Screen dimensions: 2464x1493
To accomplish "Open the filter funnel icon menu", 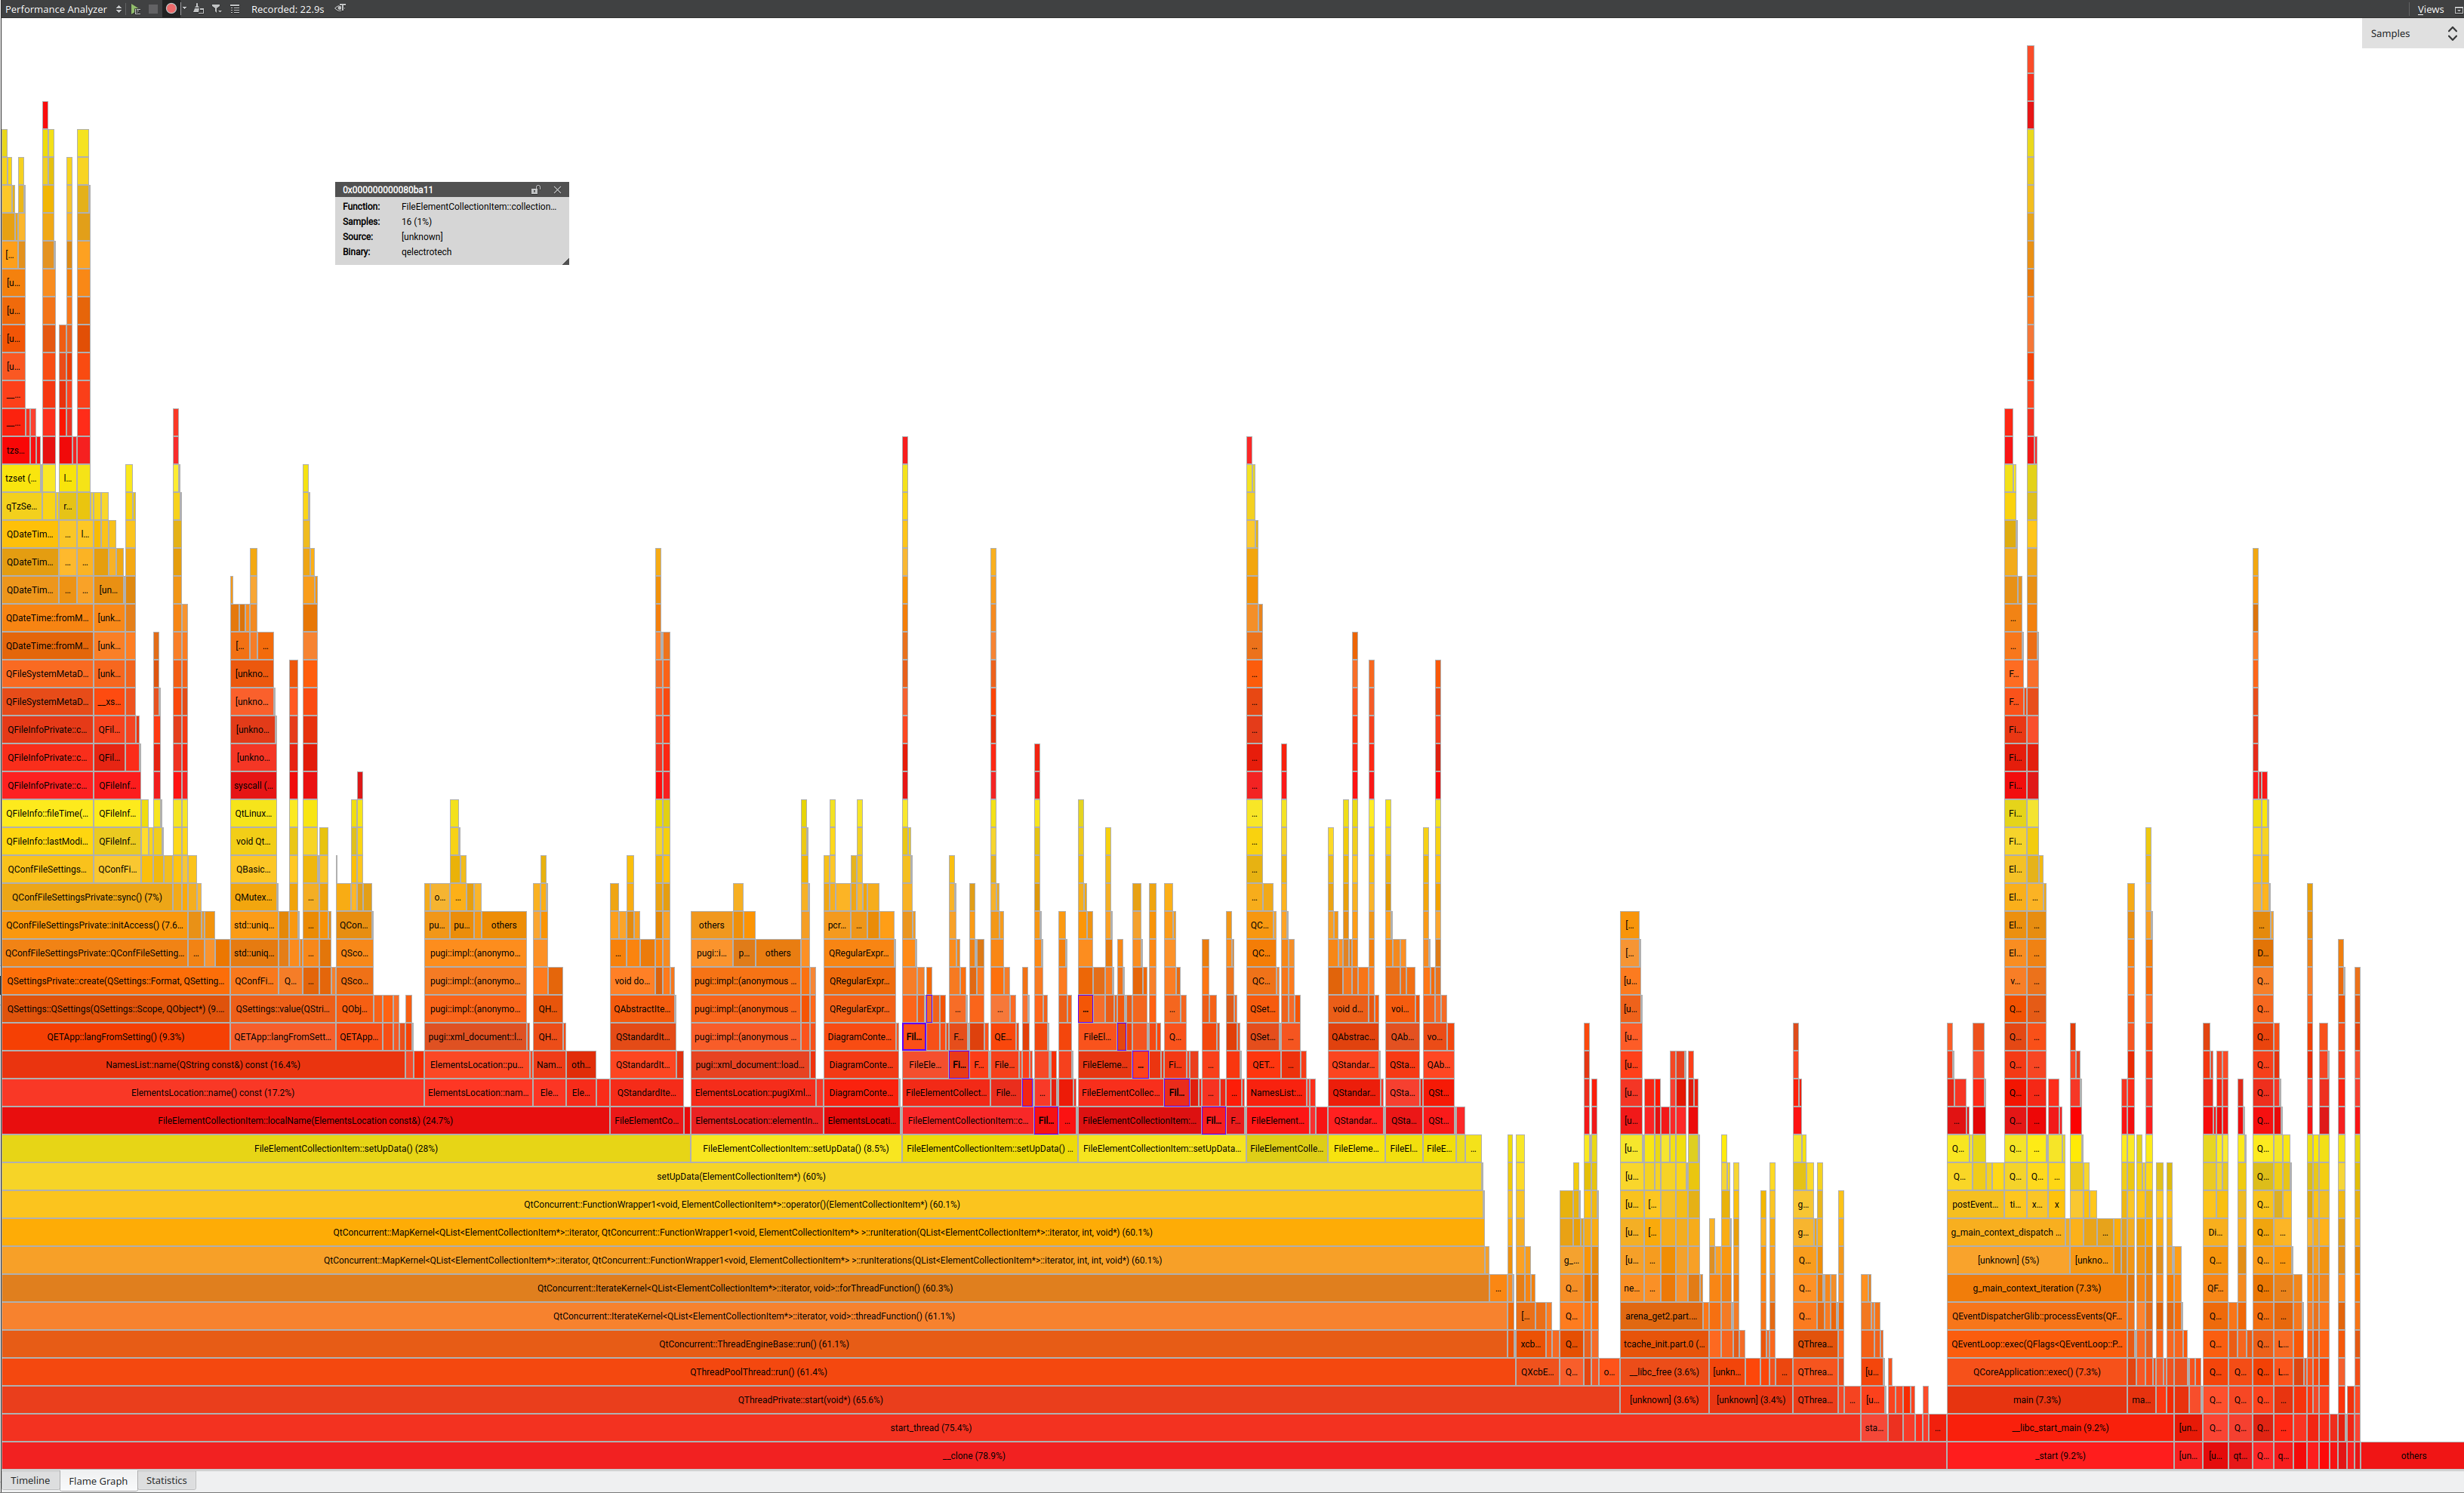I will 217,9.
